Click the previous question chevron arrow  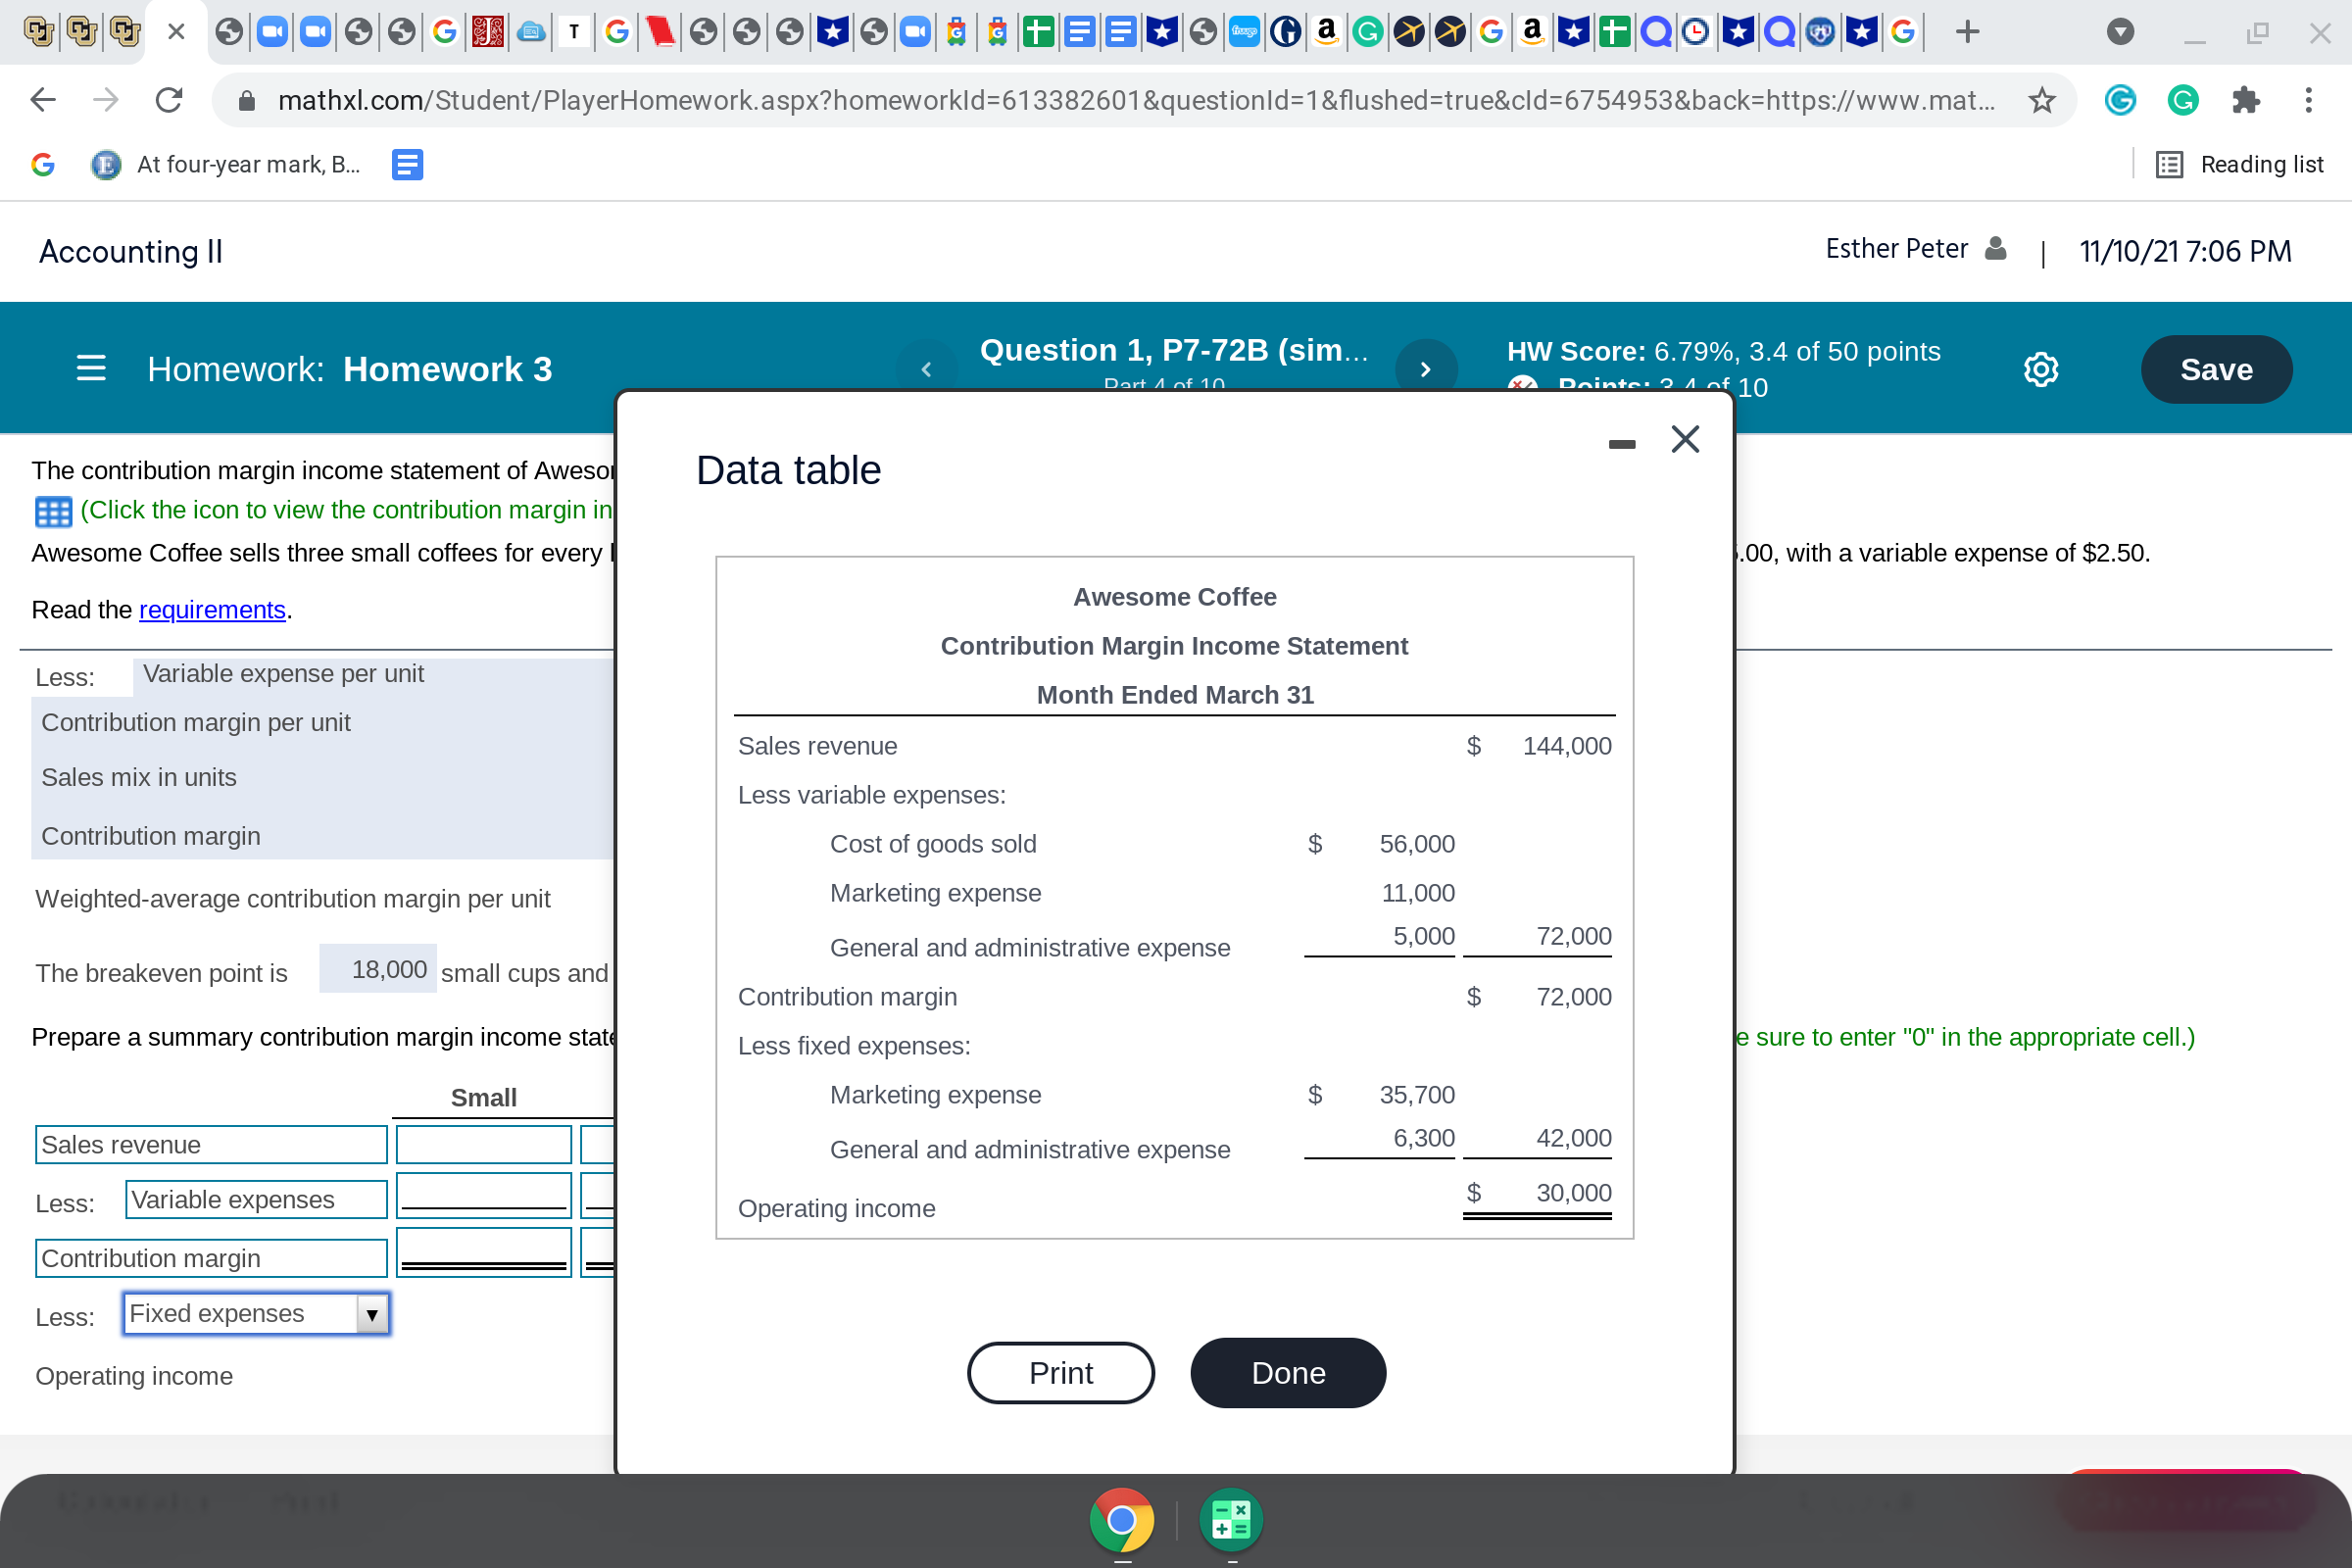click(x=925, y=368)
